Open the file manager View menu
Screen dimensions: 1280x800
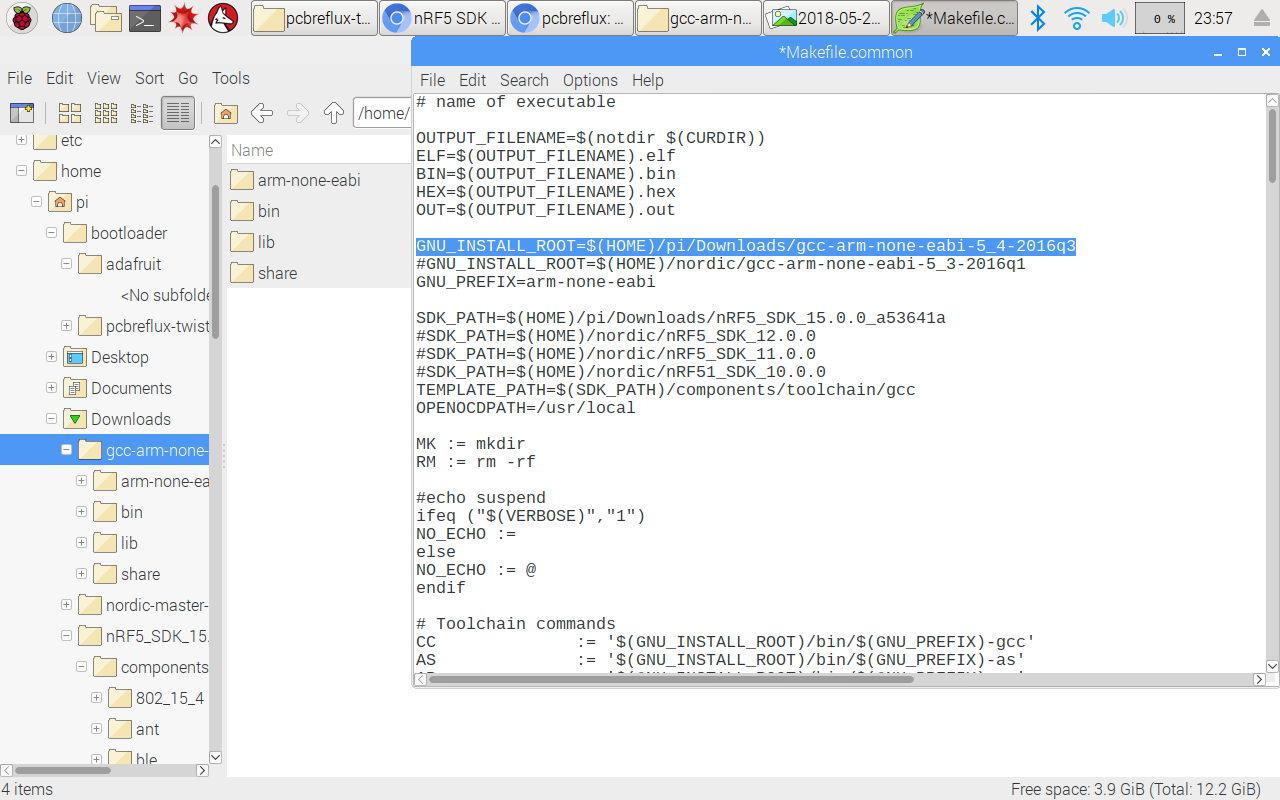tap(104, 78)
